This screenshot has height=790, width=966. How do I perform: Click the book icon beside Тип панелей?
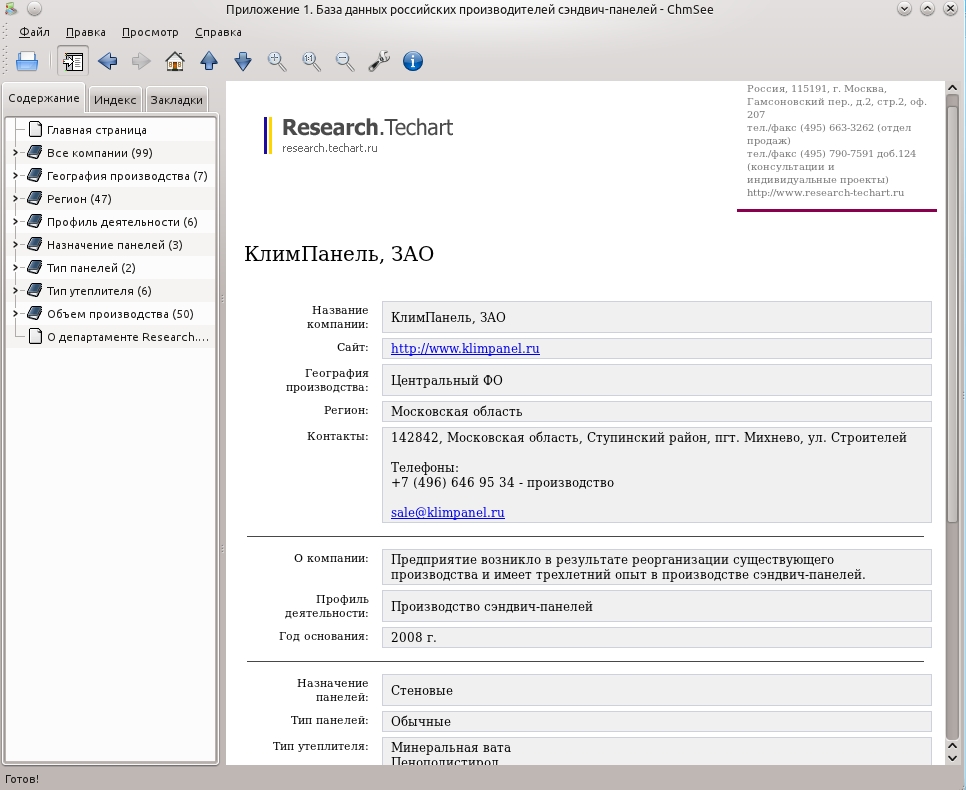[35, 267]
